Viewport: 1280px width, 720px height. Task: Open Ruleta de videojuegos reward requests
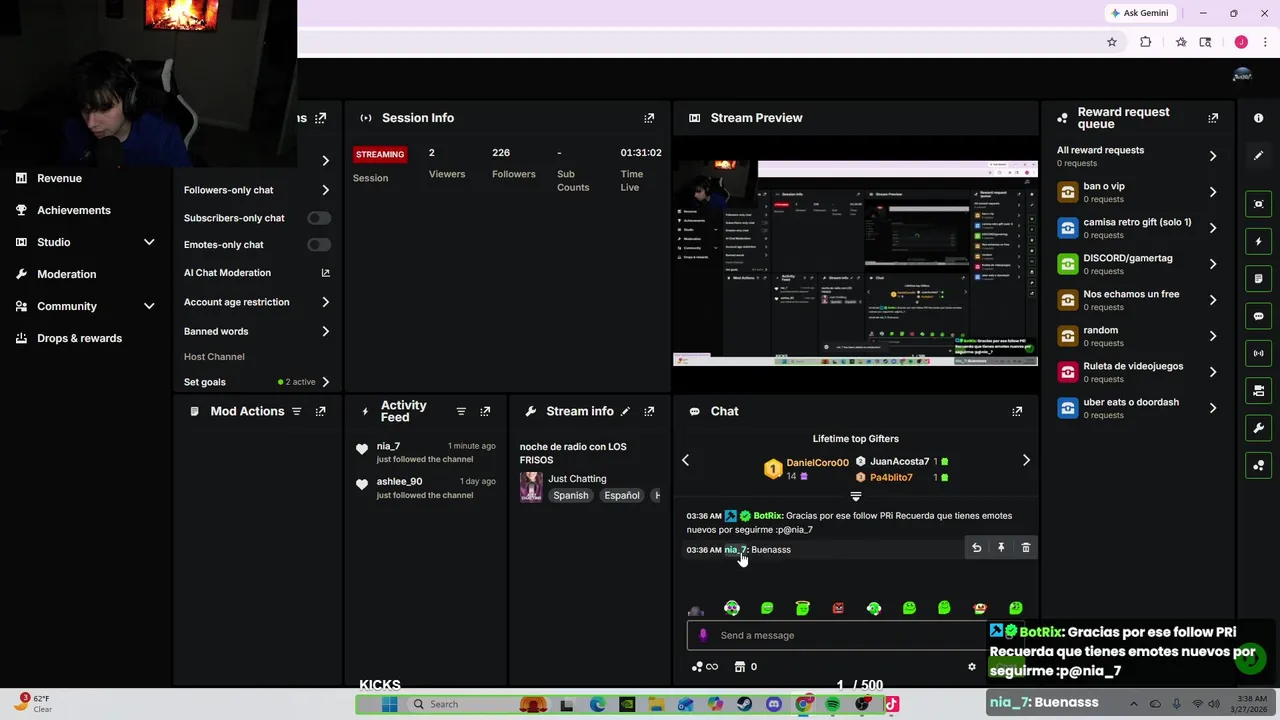(x=1138, y=371)
